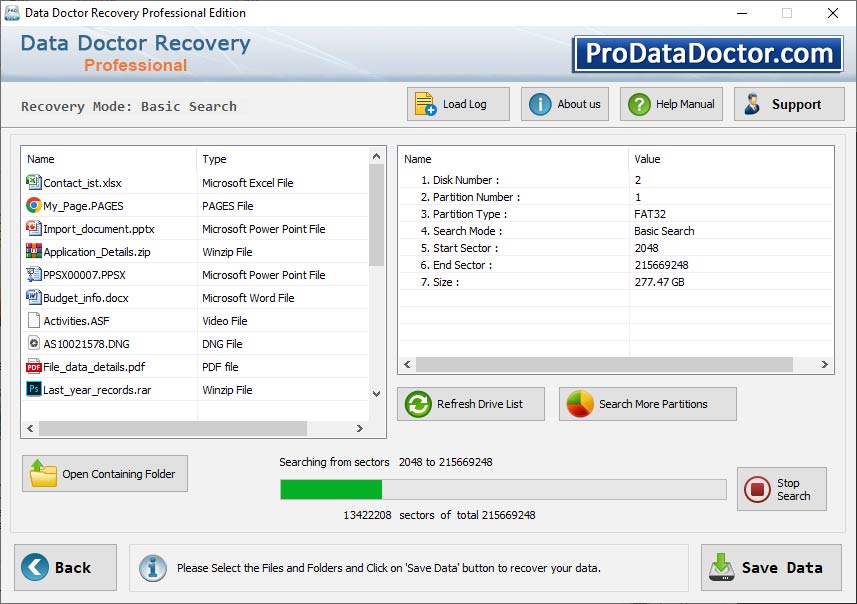Click the search progress bar
The image size is (857, 604).
coord(503,489)
